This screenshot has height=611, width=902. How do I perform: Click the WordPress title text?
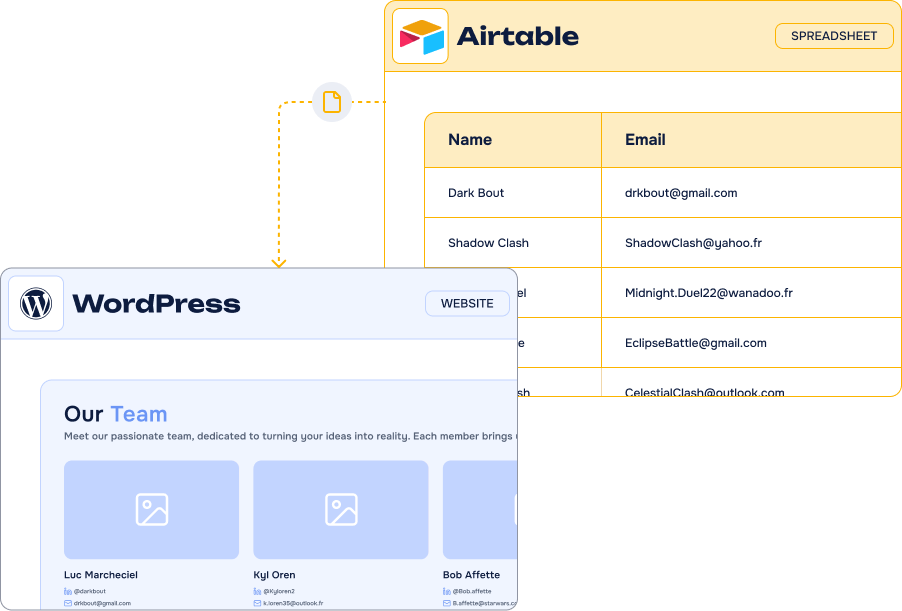click(x=156, y=304)
